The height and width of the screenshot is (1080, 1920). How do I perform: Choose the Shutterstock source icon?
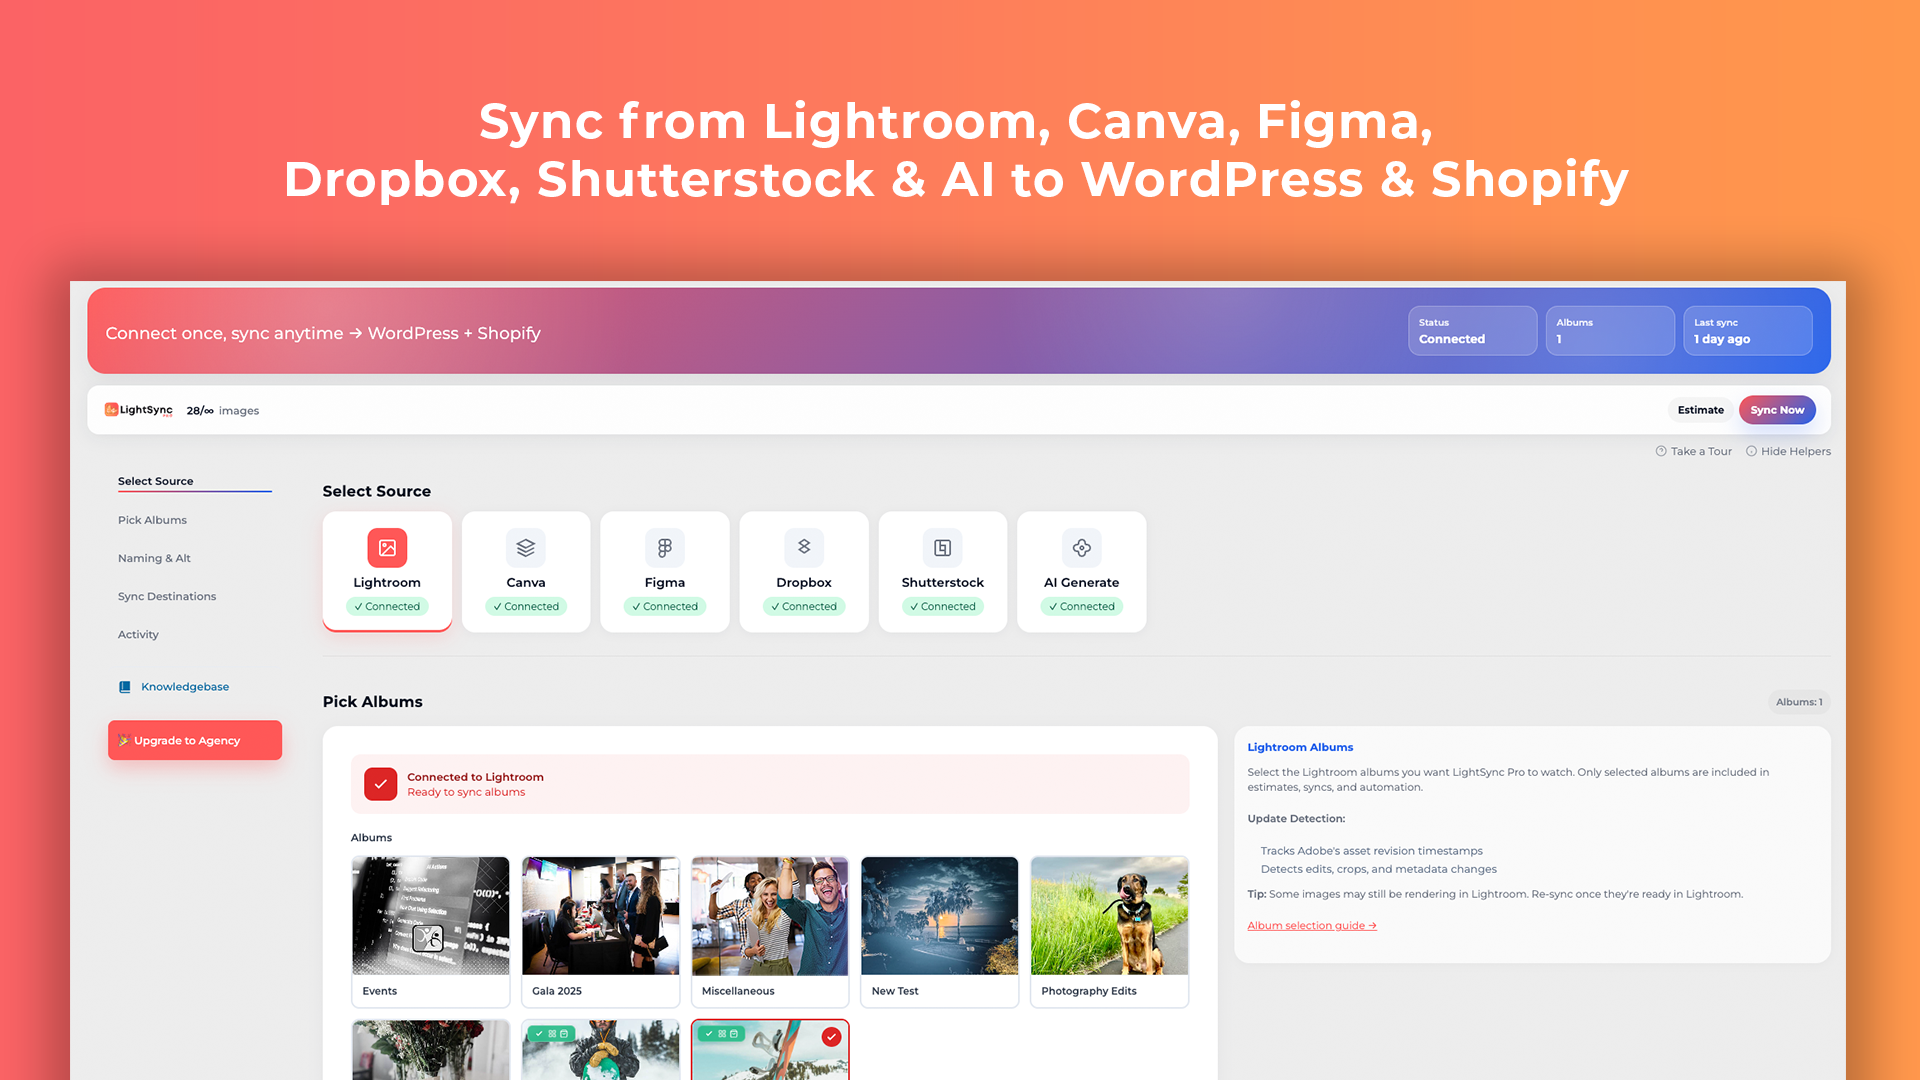tap(943, 548)
